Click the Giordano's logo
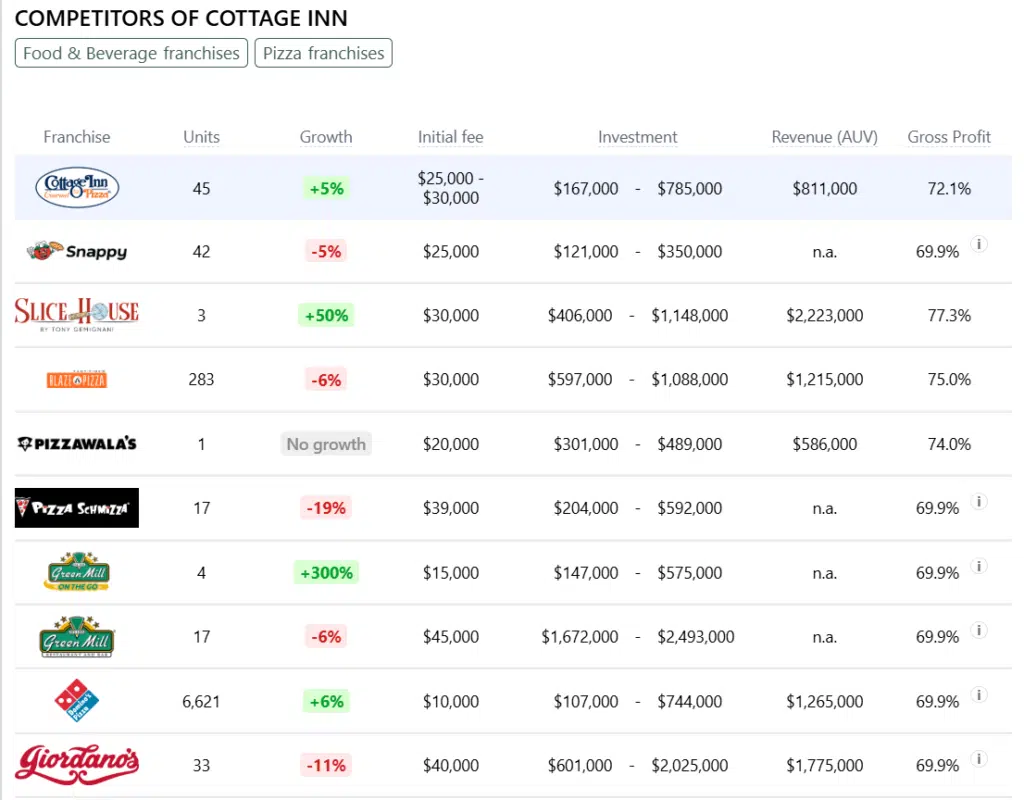The image size is (1024, 800). pyautogui.click(x=77, y=765)
